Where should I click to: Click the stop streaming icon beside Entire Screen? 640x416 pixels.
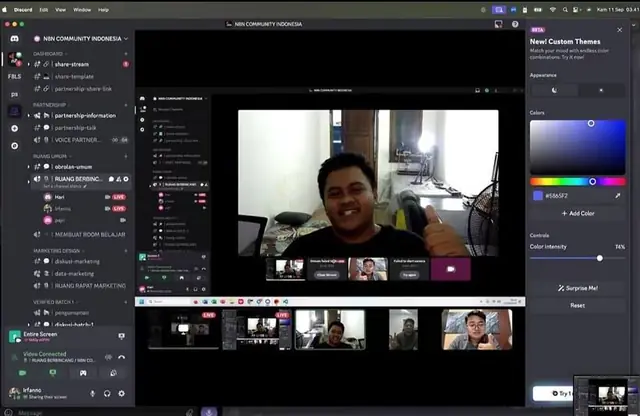121,336
